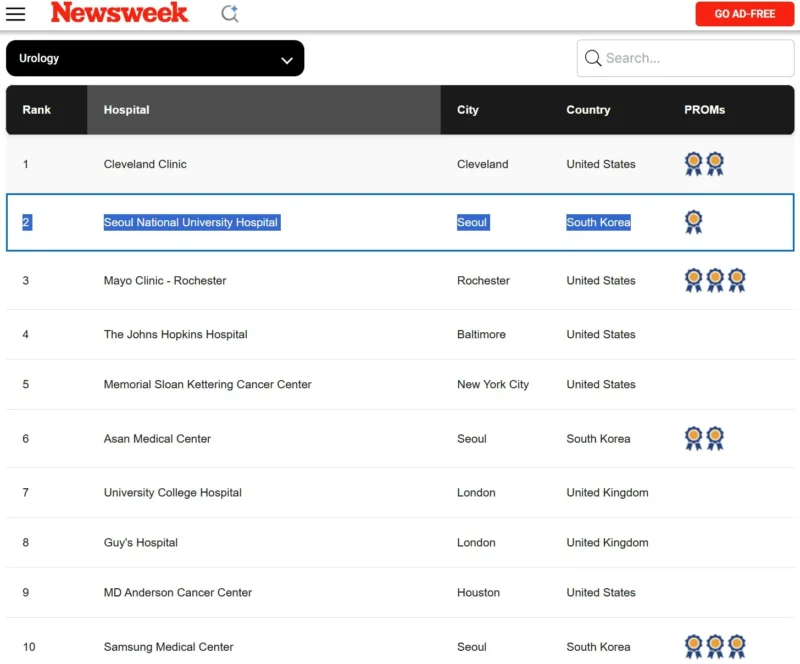Viewport: 800px width, 664px height.
Task: Select Mayo Clinic - Rochester hospital name
Action: point(165,280)
